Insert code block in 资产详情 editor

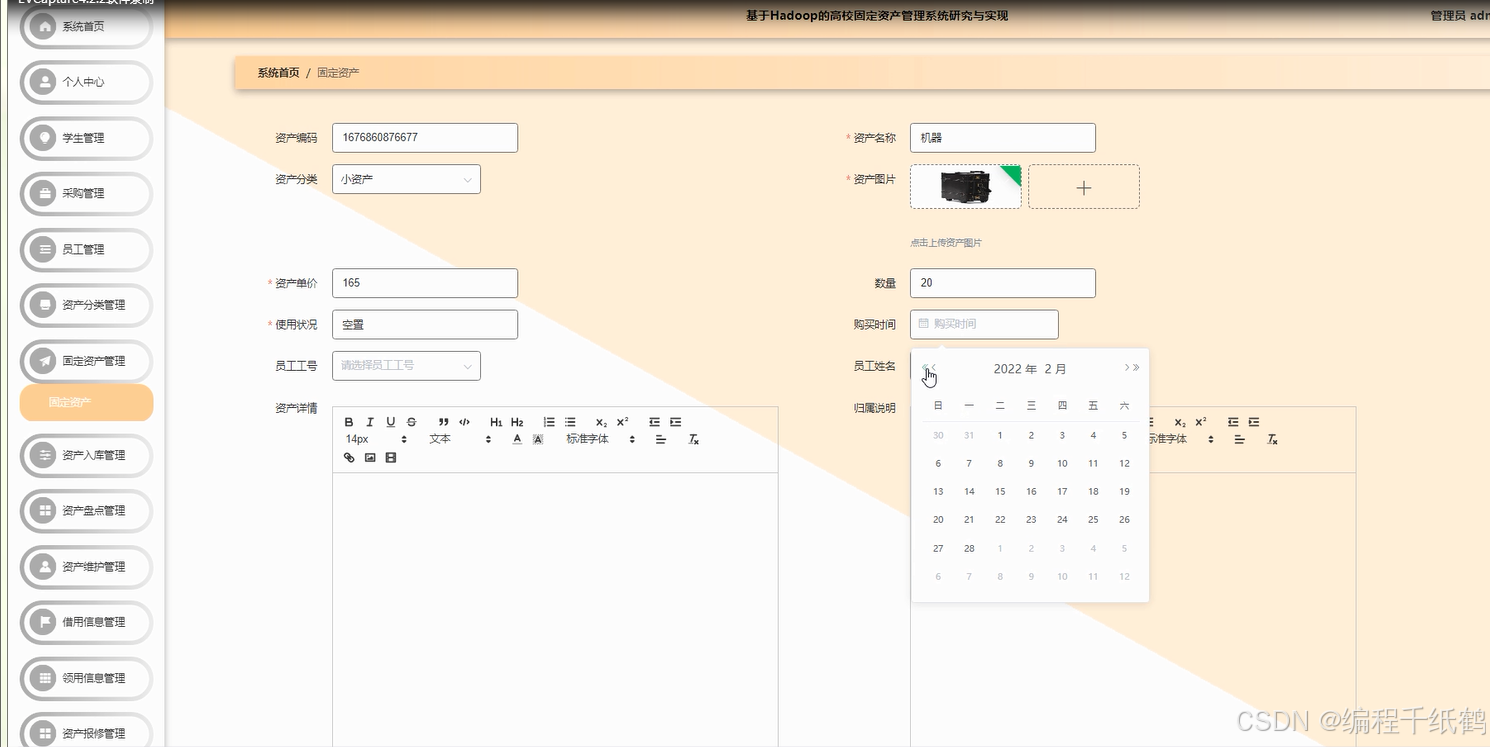pos(464,422)
